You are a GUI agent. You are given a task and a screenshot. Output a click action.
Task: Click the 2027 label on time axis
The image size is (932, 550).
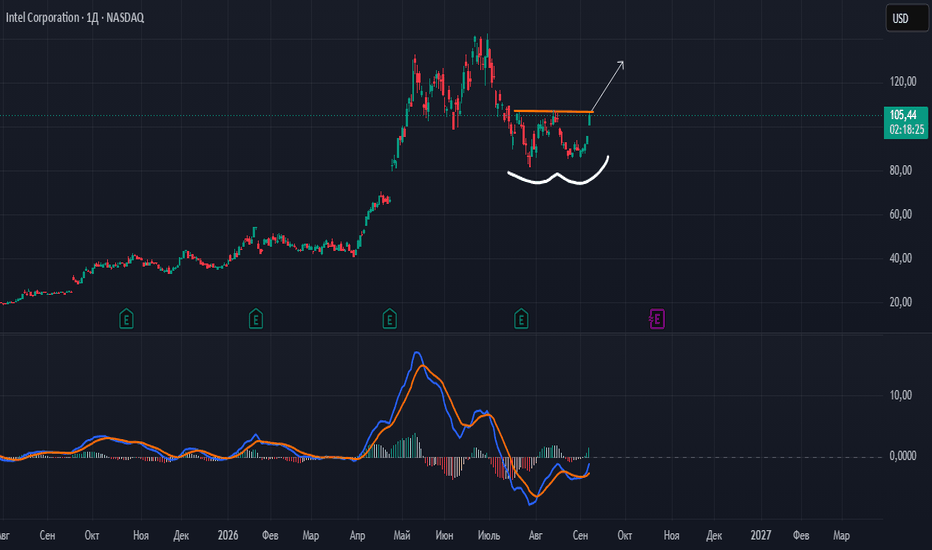click(x=761, y=535)
